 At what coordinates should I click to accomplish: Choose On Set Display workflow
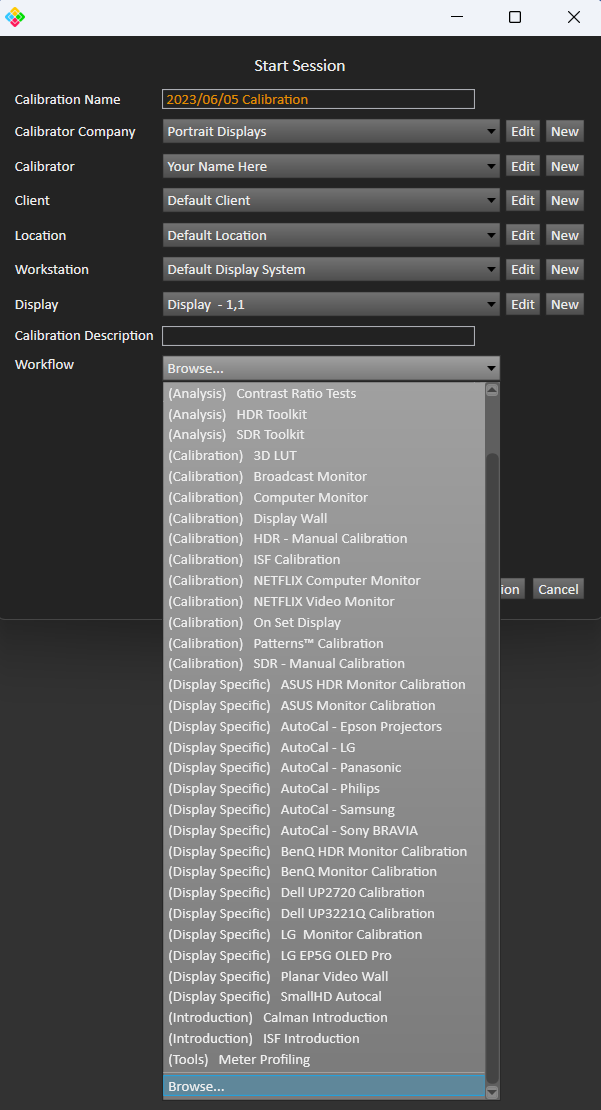pos(324,622)
